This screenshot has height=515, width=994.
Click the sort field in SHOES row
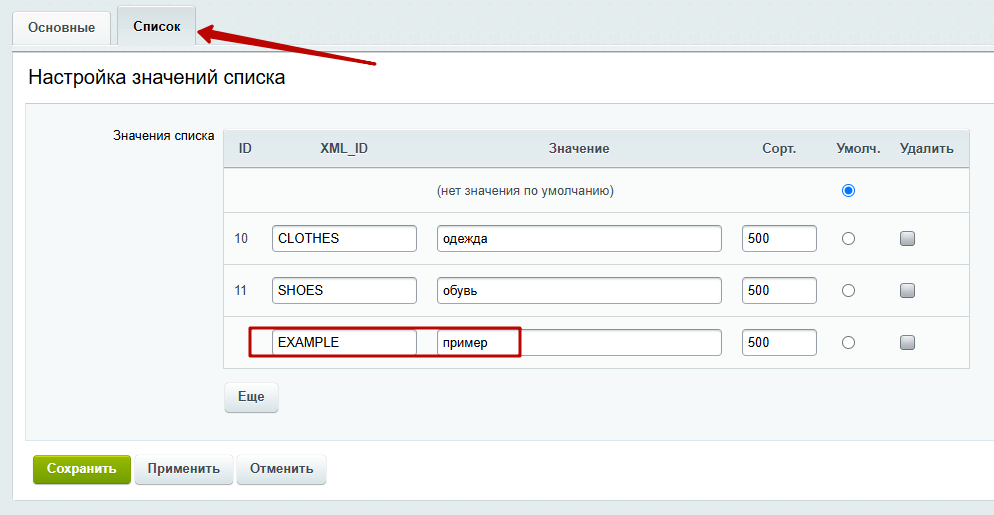tap(779, 290)
